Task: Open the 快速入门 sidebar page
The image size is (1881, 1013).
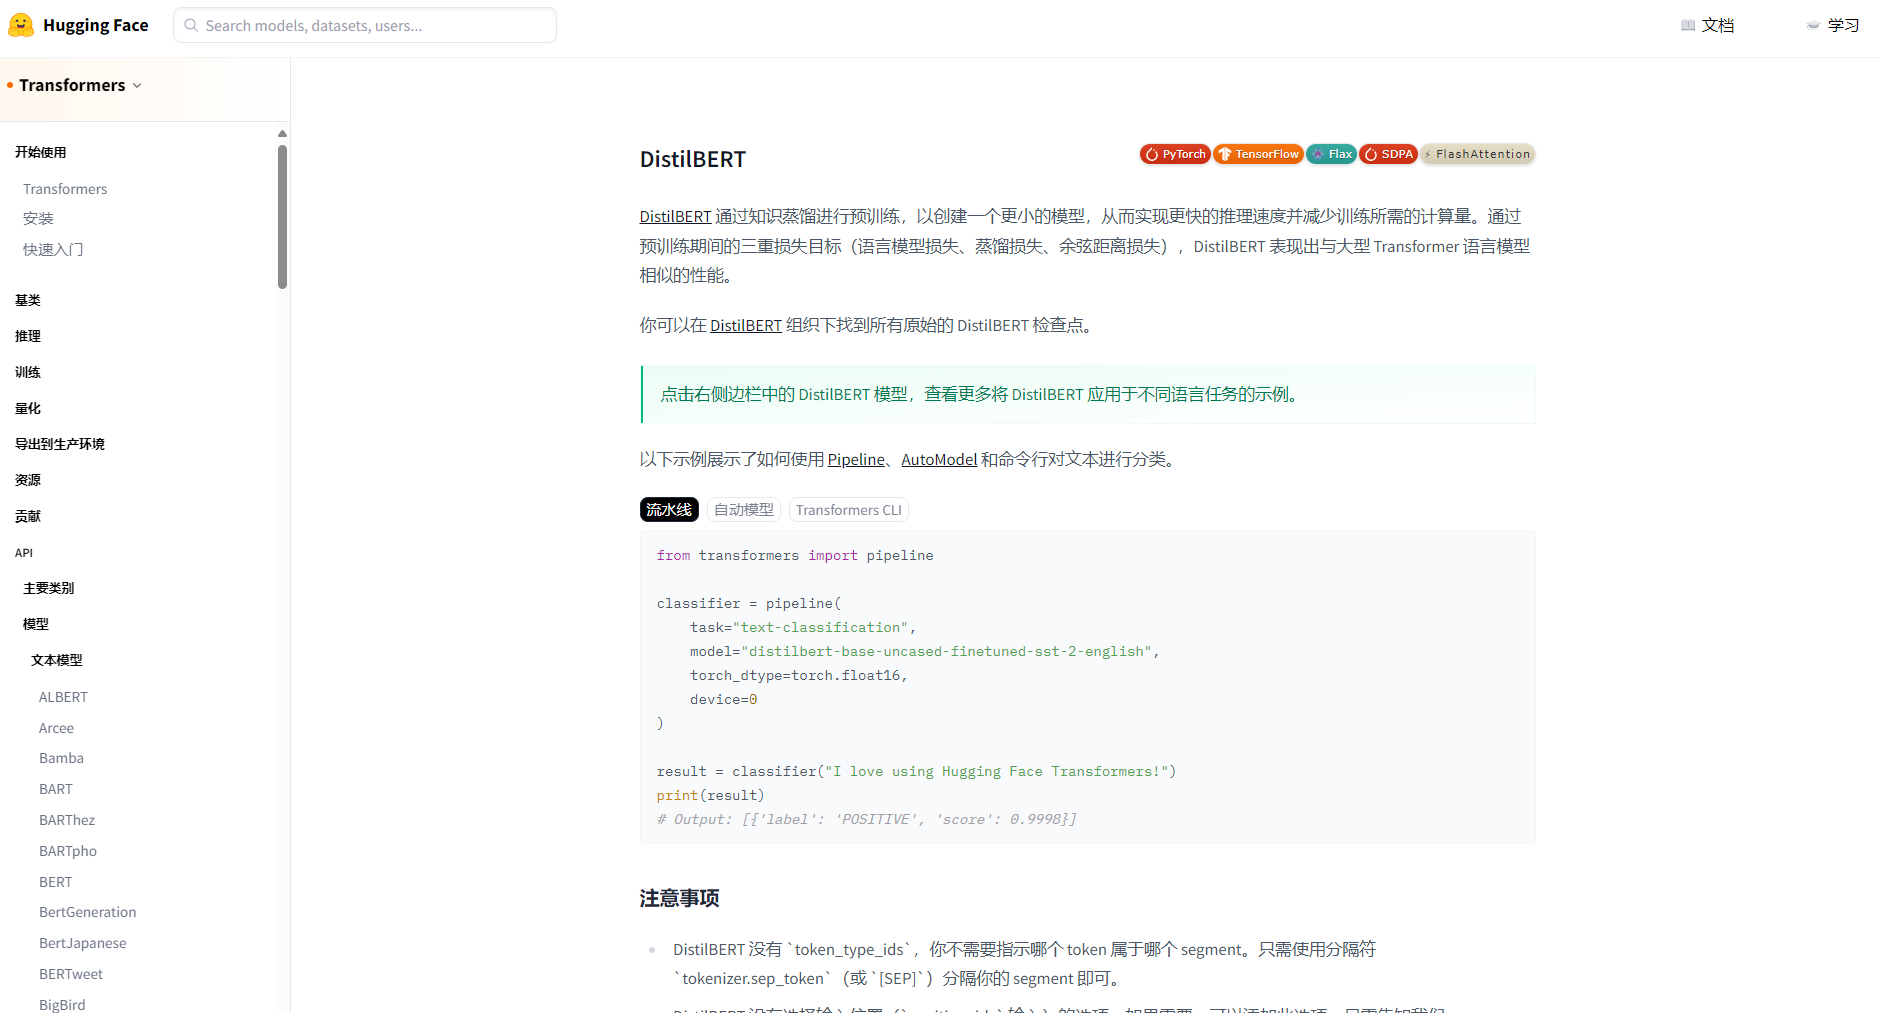Action: (53, 249)
